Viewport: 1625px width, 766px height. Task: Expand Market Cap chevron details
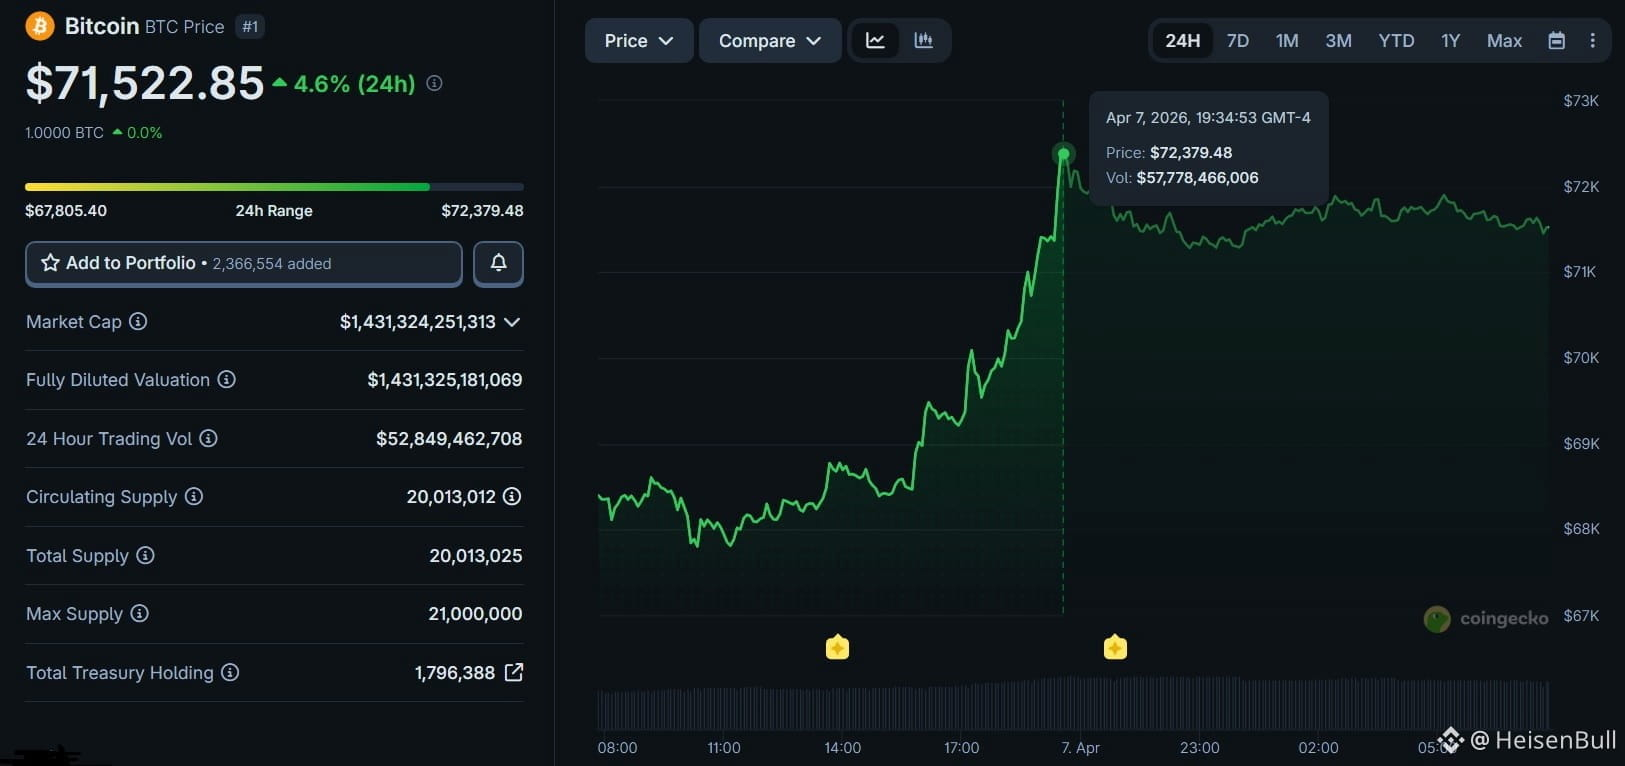click(512, 322)
